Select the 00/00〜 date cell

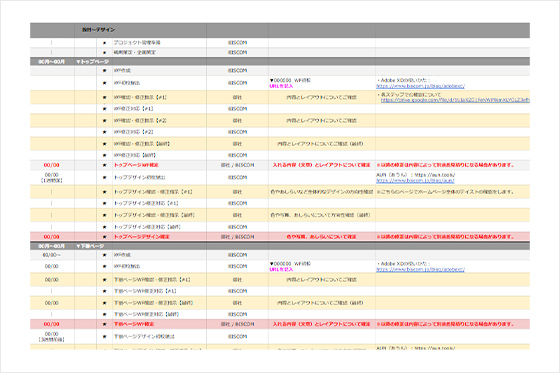[52, 255]
